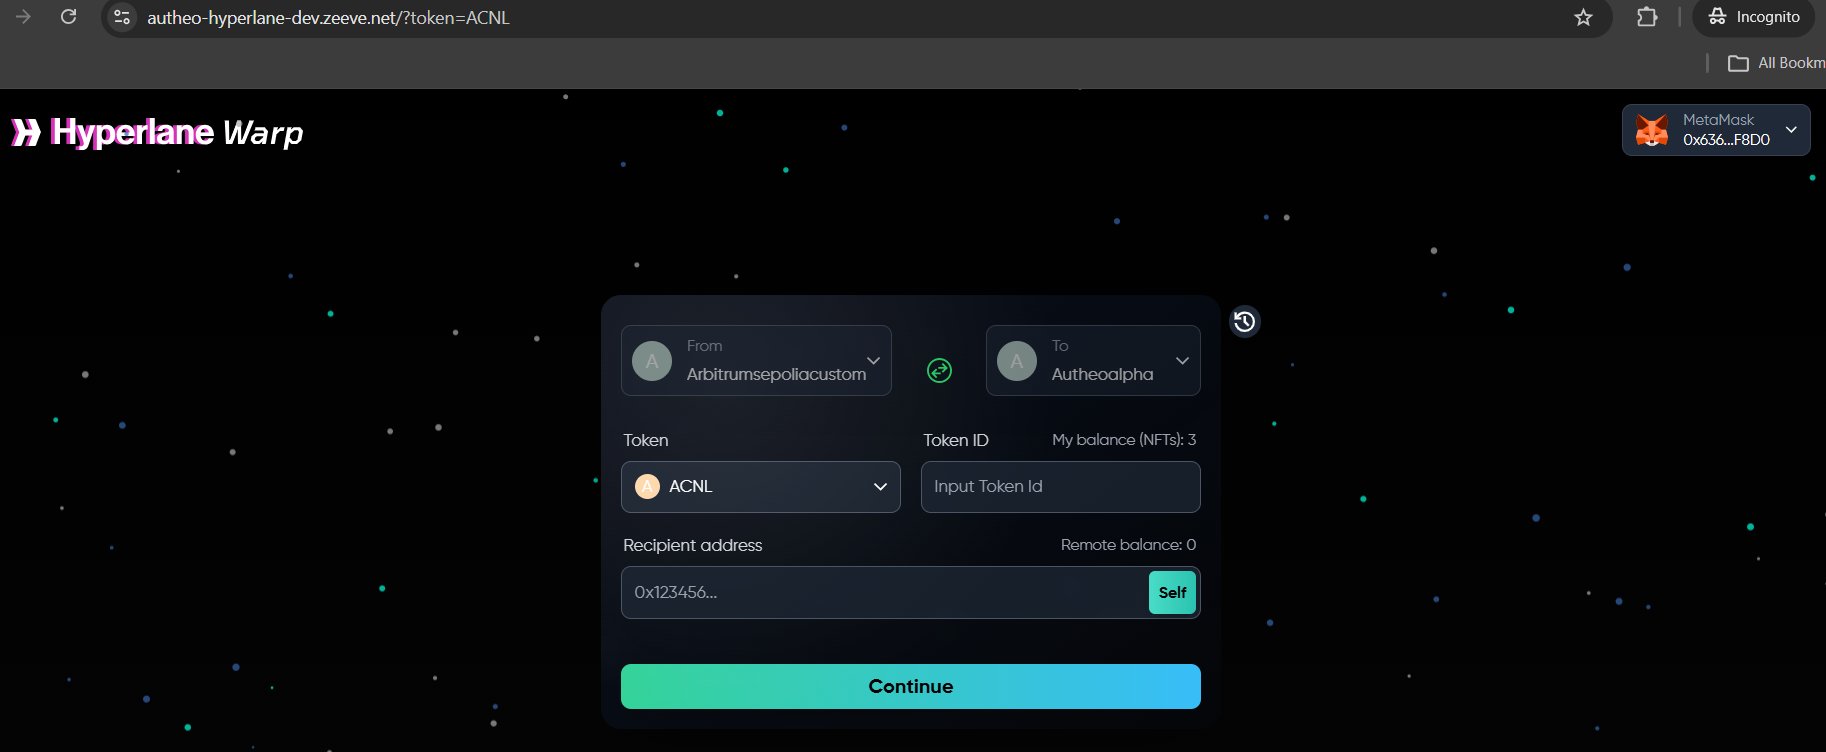Click the Remote balance: 0 text
This screenshot has width=1826, height=752.
tap(1128, 545)
